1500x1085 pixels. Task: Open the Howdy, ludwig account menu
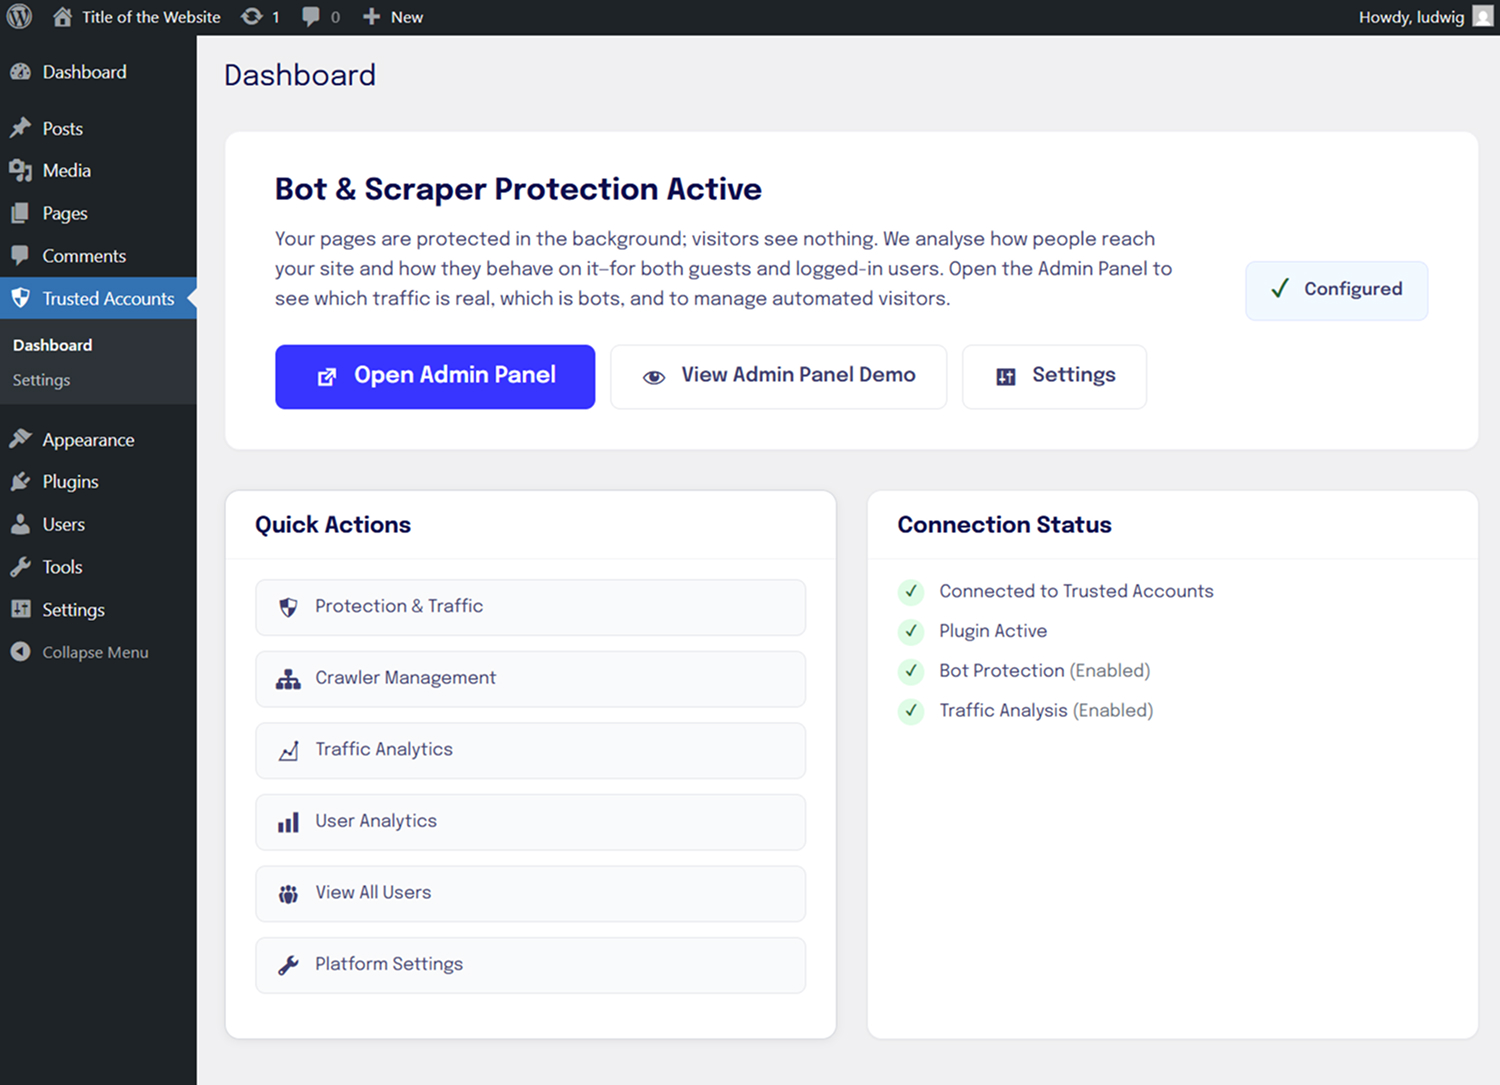click(x=1411, y=17)
